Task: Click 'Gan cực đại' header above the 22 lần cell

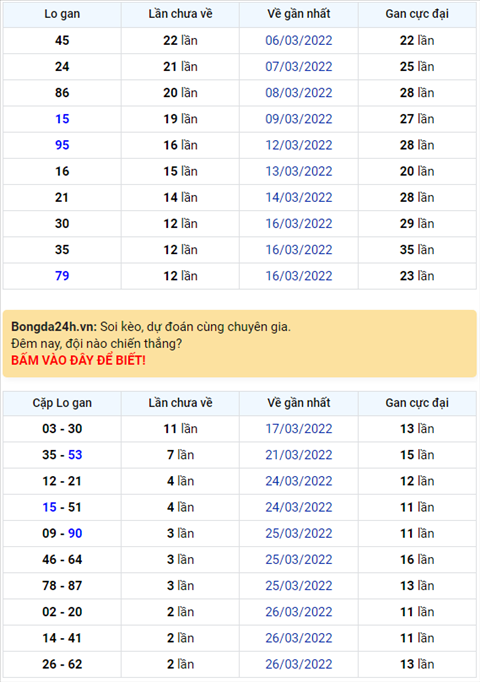Action: tap(417, 14)
